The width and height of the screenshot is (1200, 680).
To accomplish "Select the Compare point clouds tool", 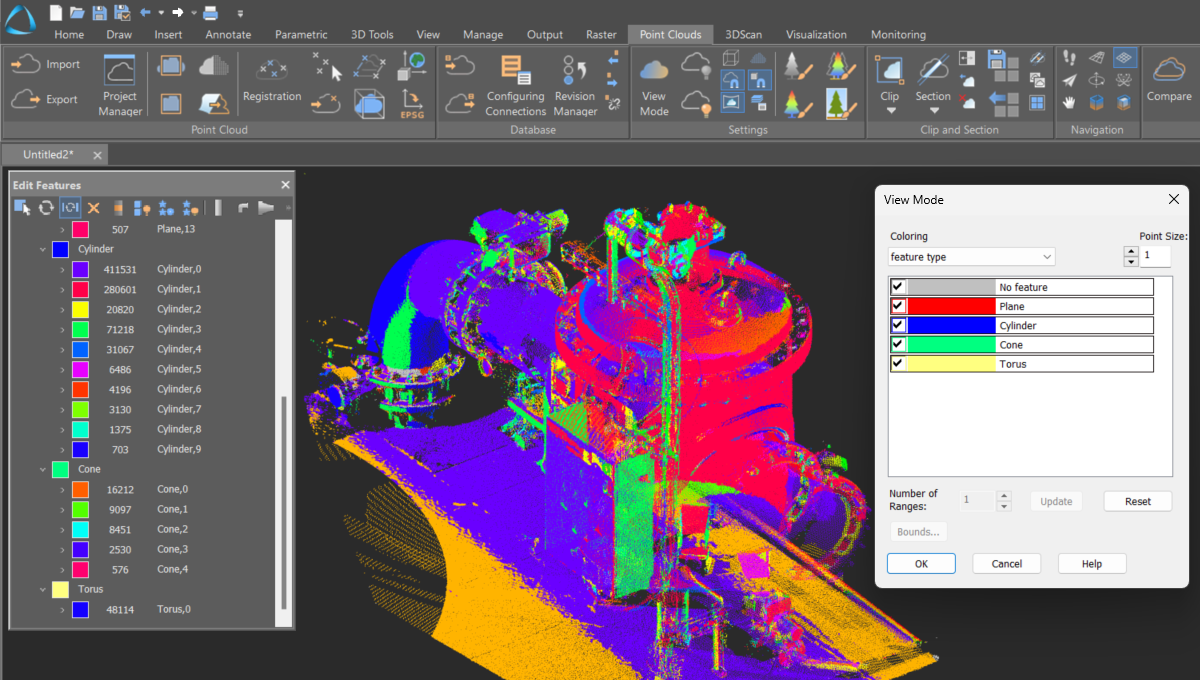I will (x=1168, y=80).
